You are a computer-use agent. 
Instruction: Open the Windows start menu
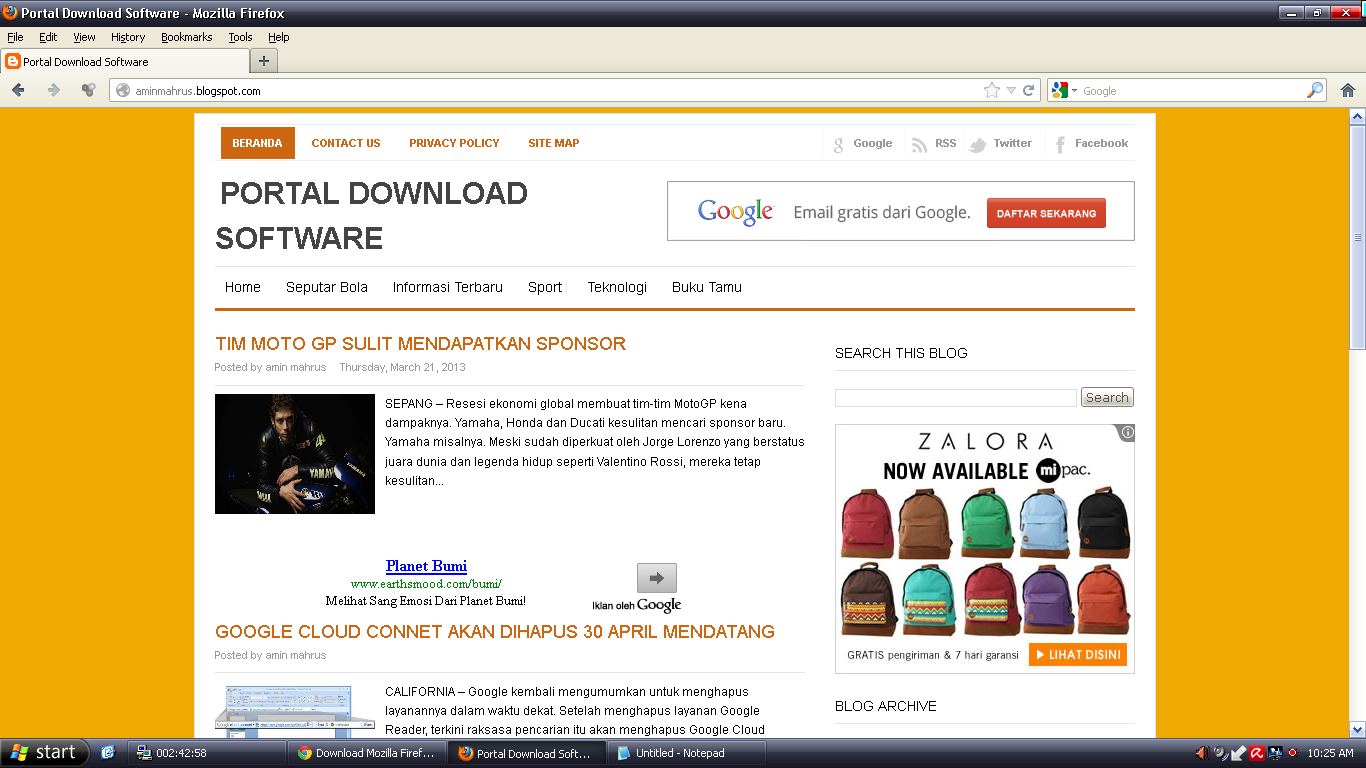(45, 753)
